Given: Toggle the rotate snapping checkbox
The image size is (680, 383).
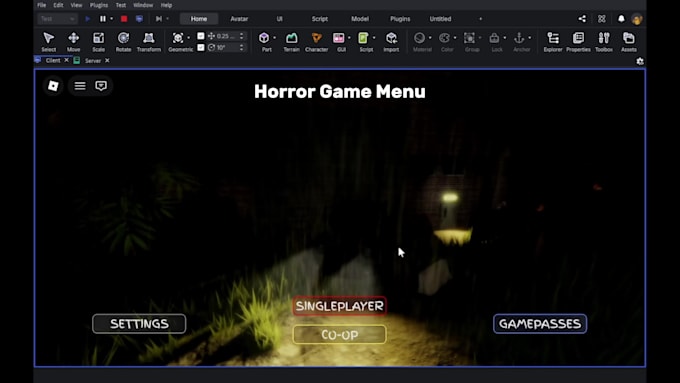Looking at the screenshot, I should pyautogui.click(x=201, y=47).
